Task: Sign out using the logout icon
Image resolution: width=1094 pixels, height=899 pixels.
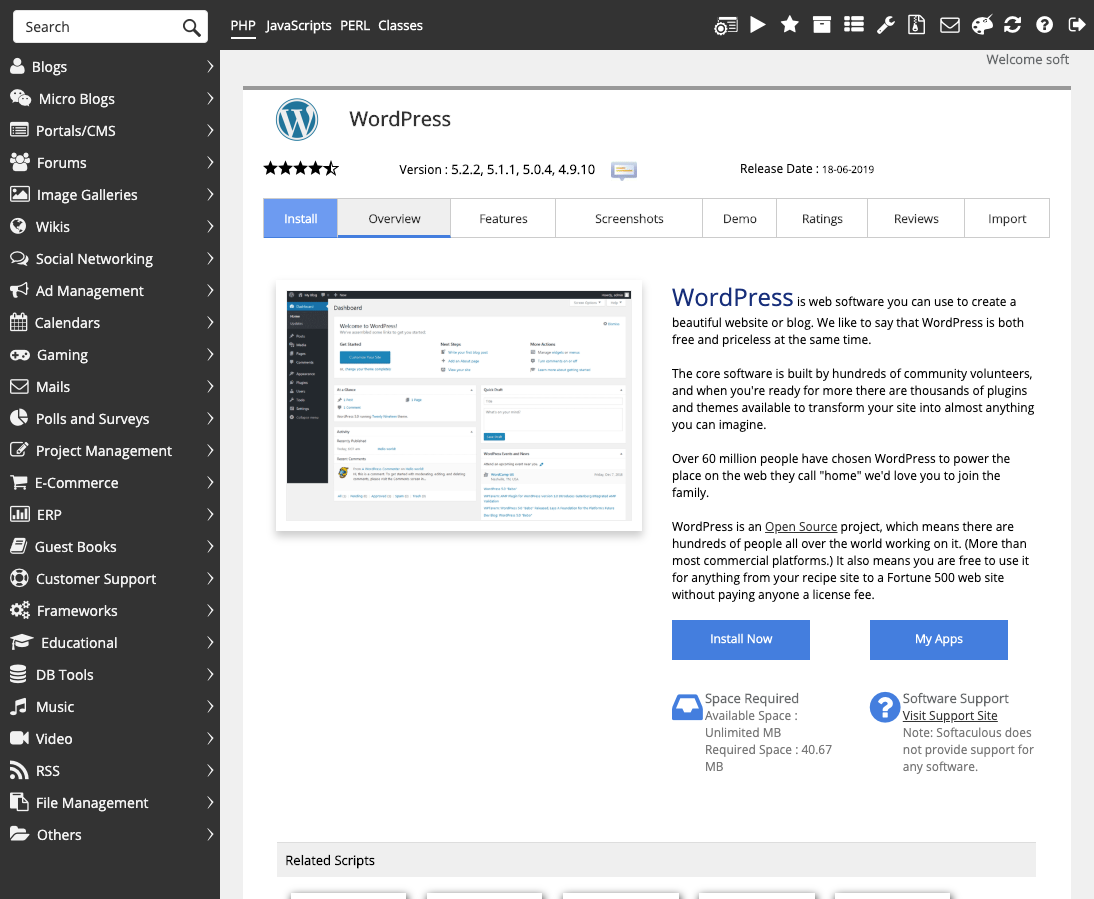Action: 1076,24
